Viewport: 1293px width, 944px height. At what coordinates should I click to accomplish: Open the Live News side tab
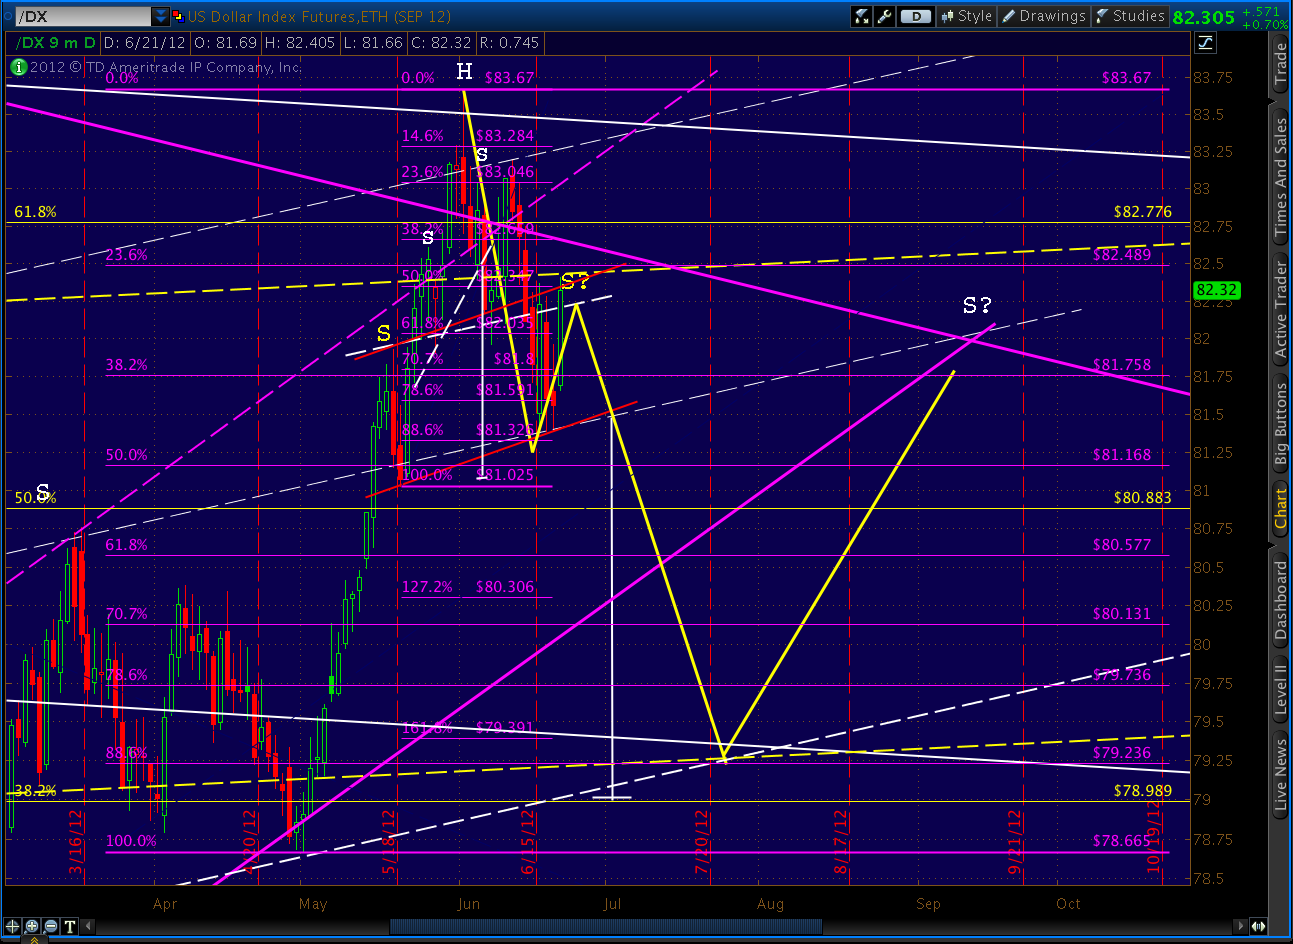coord(1281,772)
